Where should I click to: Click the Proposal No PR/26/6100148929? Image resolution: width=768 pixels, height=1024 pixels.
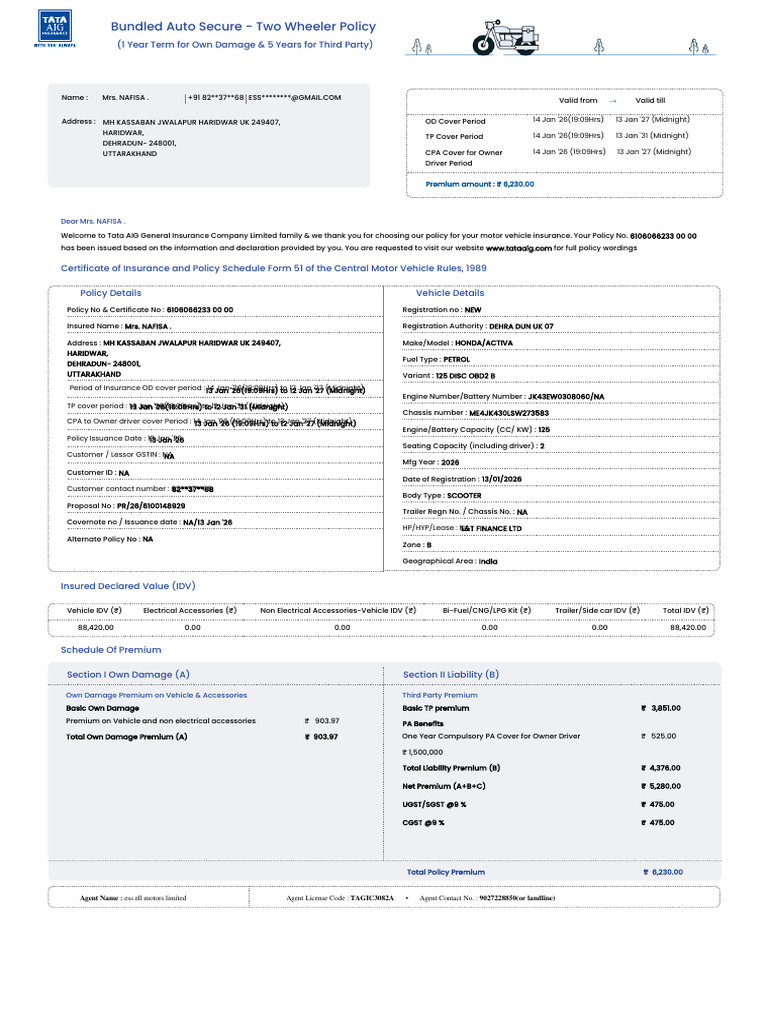151,505
